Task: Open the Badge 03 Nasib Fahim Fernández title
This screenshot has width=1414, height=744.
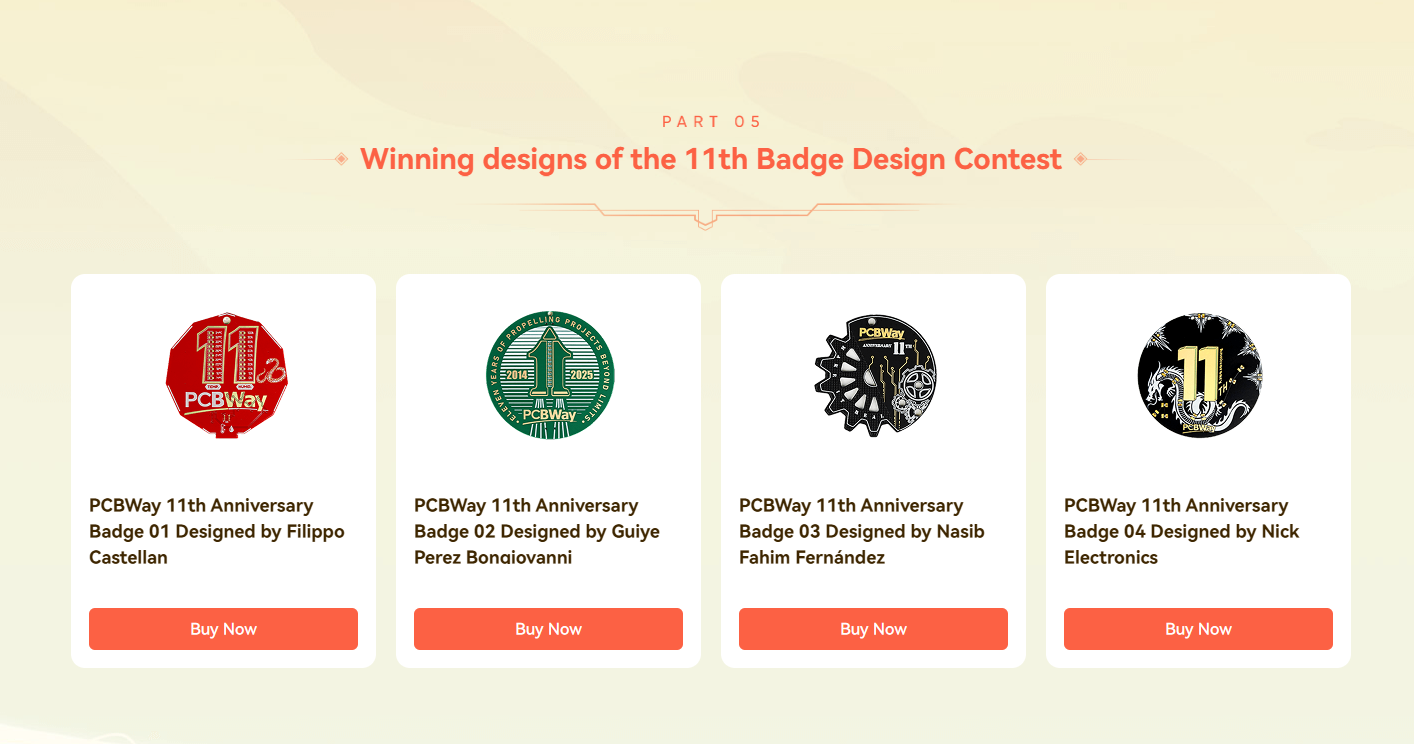Action: (862, 531)
